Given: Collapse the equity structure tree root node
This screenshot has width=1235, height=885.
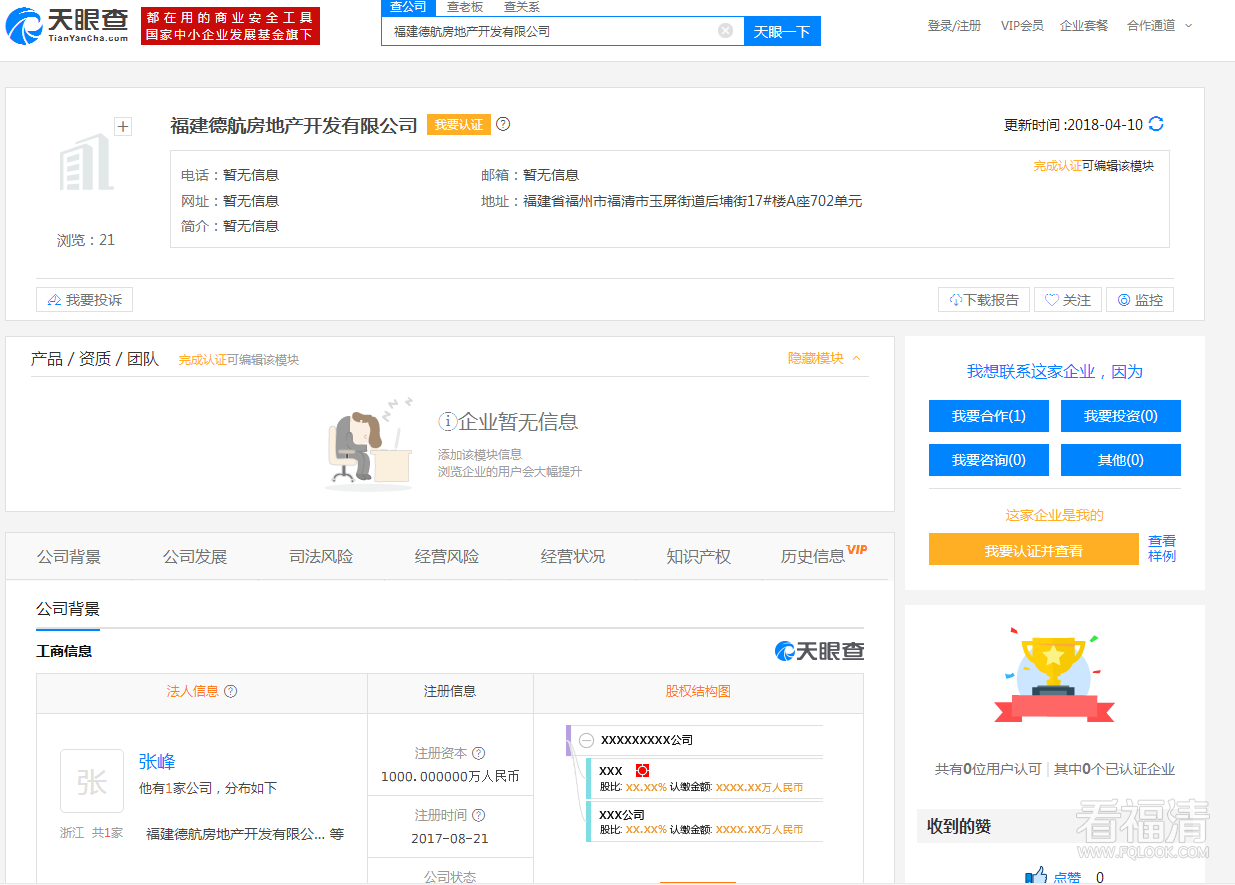Looking at the screenshot, I should pos(587,740).
